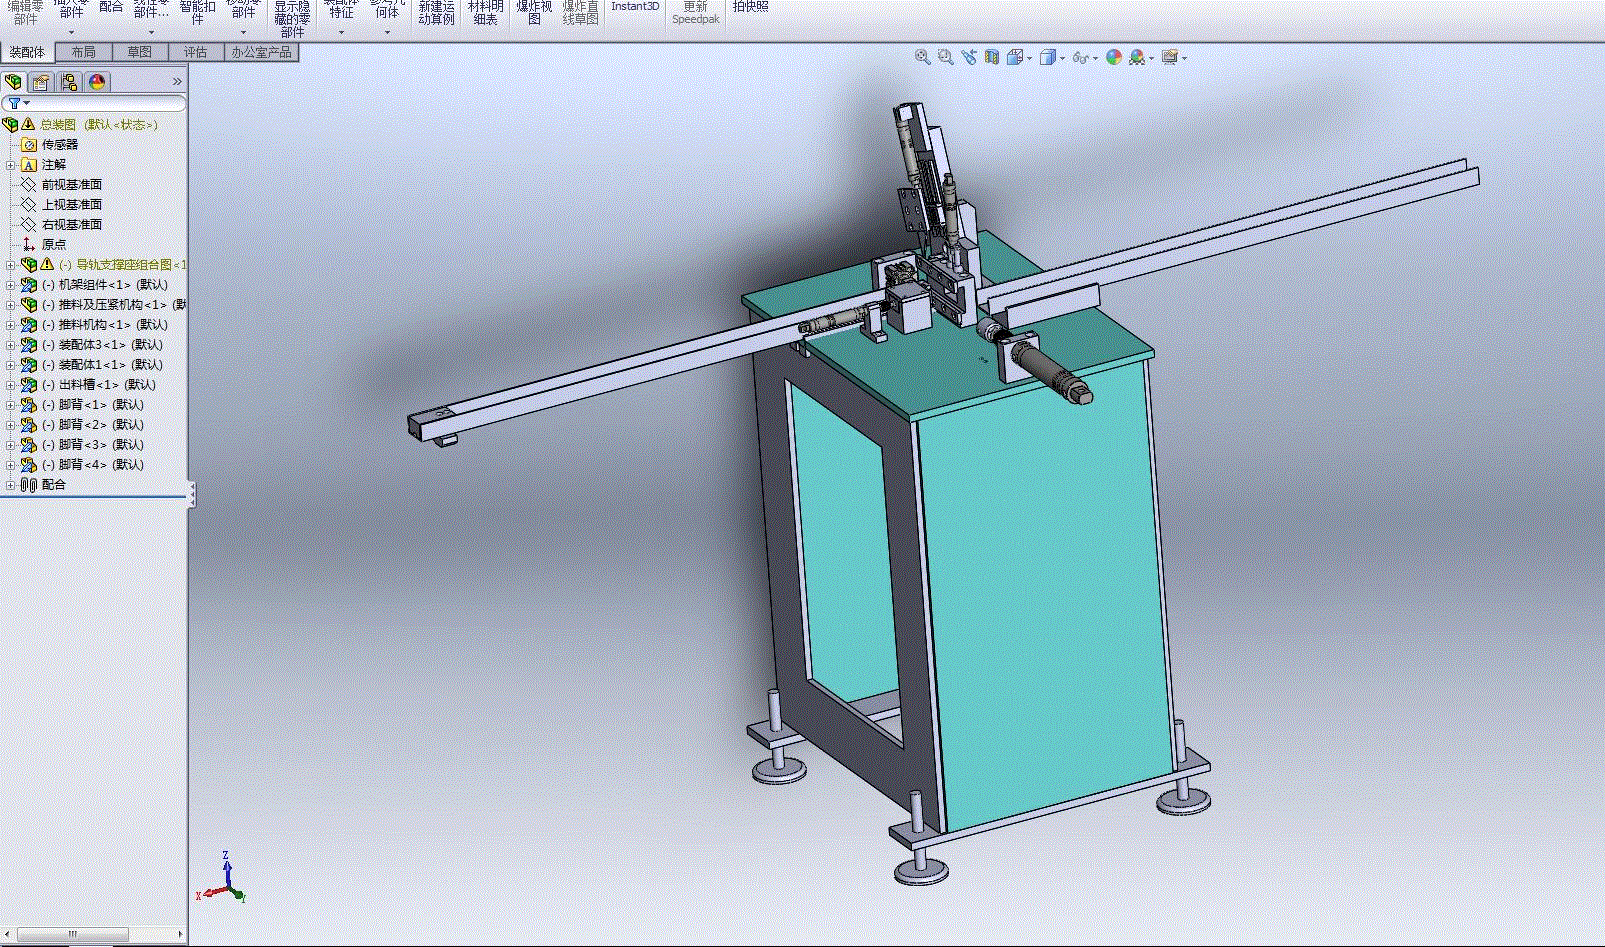Open the Hide/Show Items dropdown arrow
Screen dimensions: 1605x947
tap(1095, 58)
